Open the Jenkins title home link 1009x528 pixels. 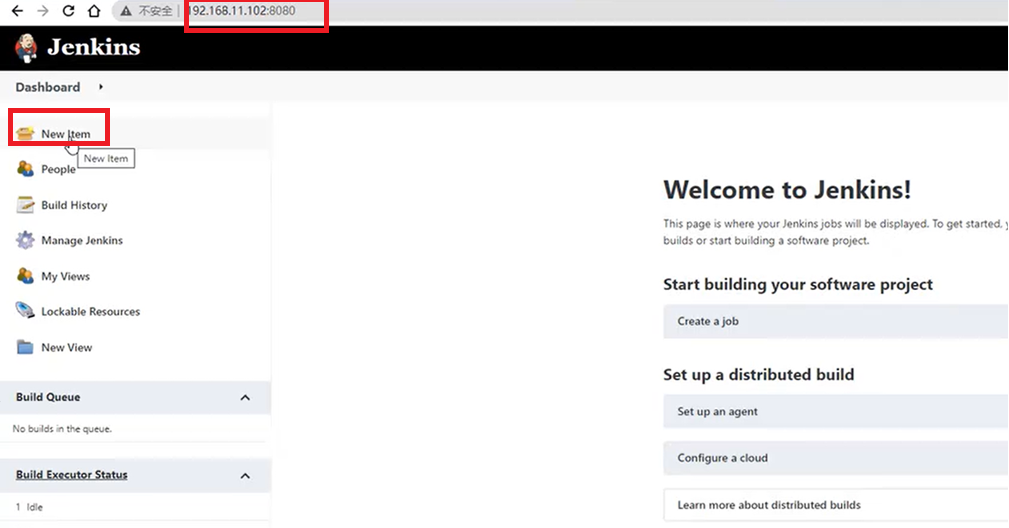[94, 47]
